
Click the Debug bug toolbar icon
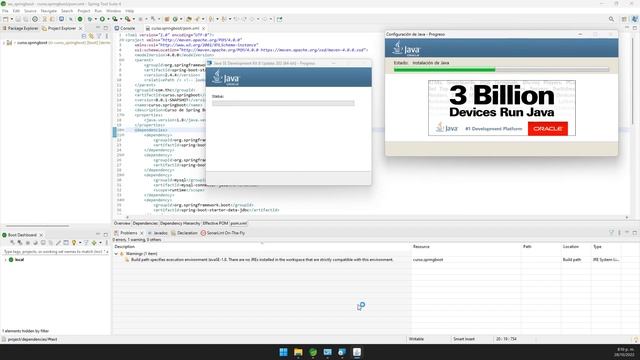coord(90,19)
